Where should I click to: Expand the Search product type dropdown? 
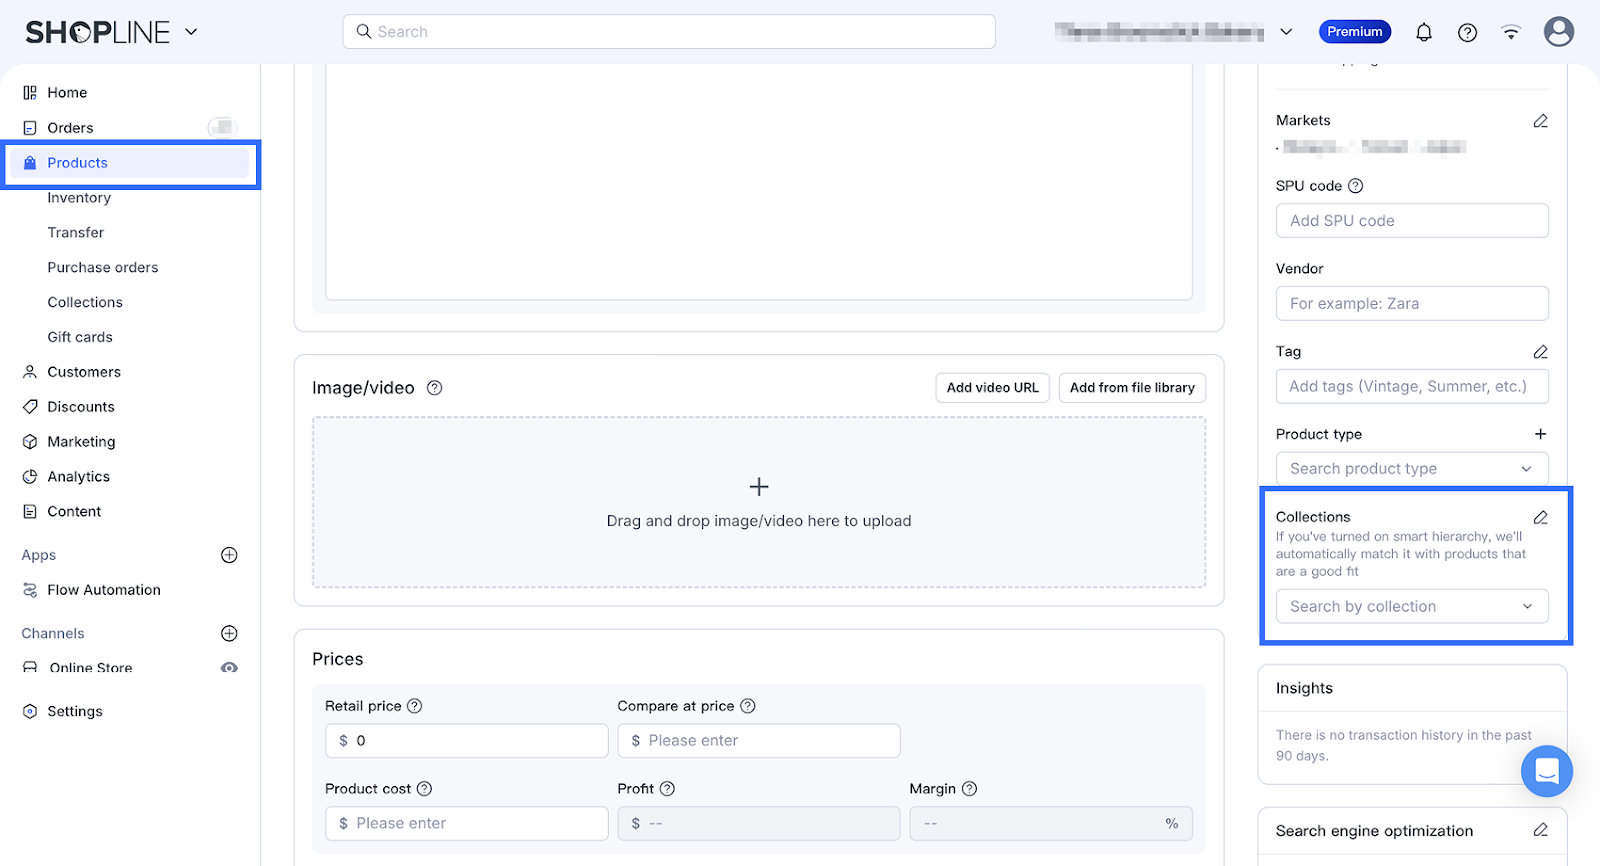pos(1412,469)
